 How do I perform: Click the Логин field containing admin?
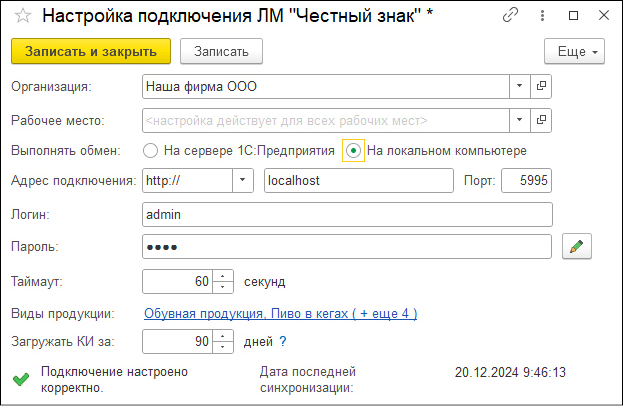[x=347, y=215]
